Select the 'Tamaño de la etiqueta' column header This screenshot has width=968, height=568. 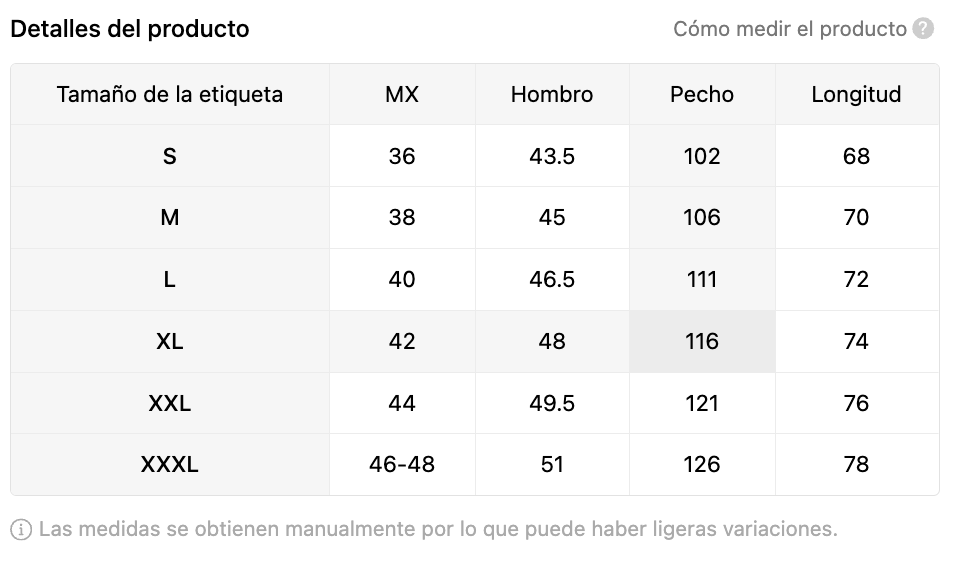tap(170, 94)
